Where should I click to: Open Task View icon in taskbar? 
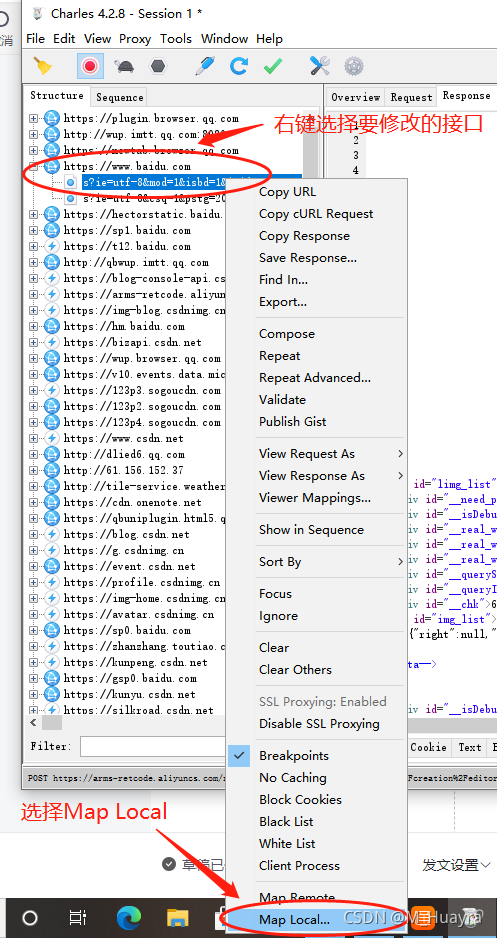pos(78,917)
